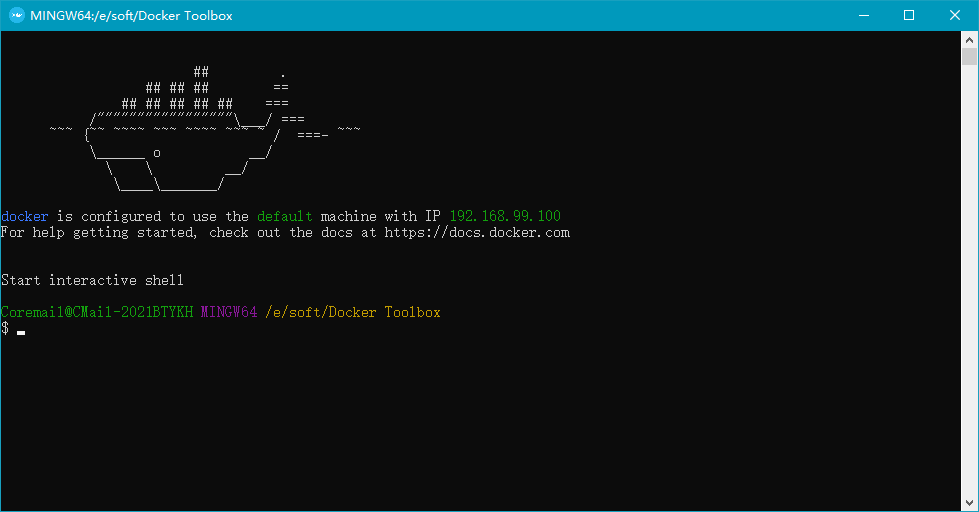
Task: Click the /e/soft/Docker Toolbox path text
Action: pos(353,312)
